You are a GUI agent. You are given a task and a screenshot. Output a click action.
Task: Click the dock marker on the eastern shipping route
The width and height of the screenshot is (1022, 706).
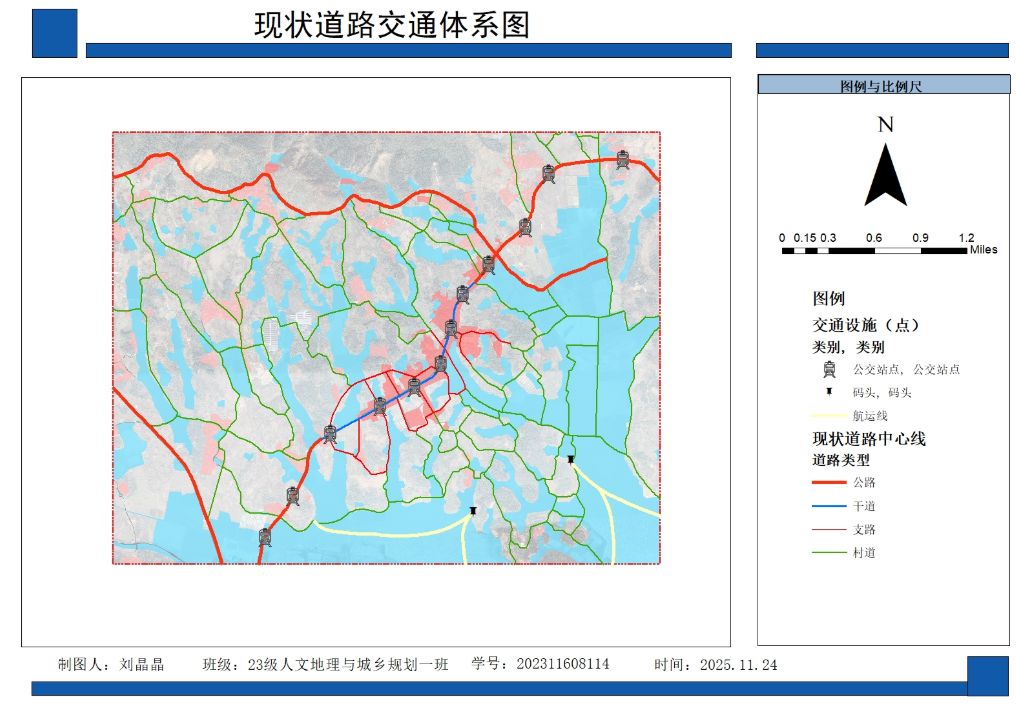(571, 459)
